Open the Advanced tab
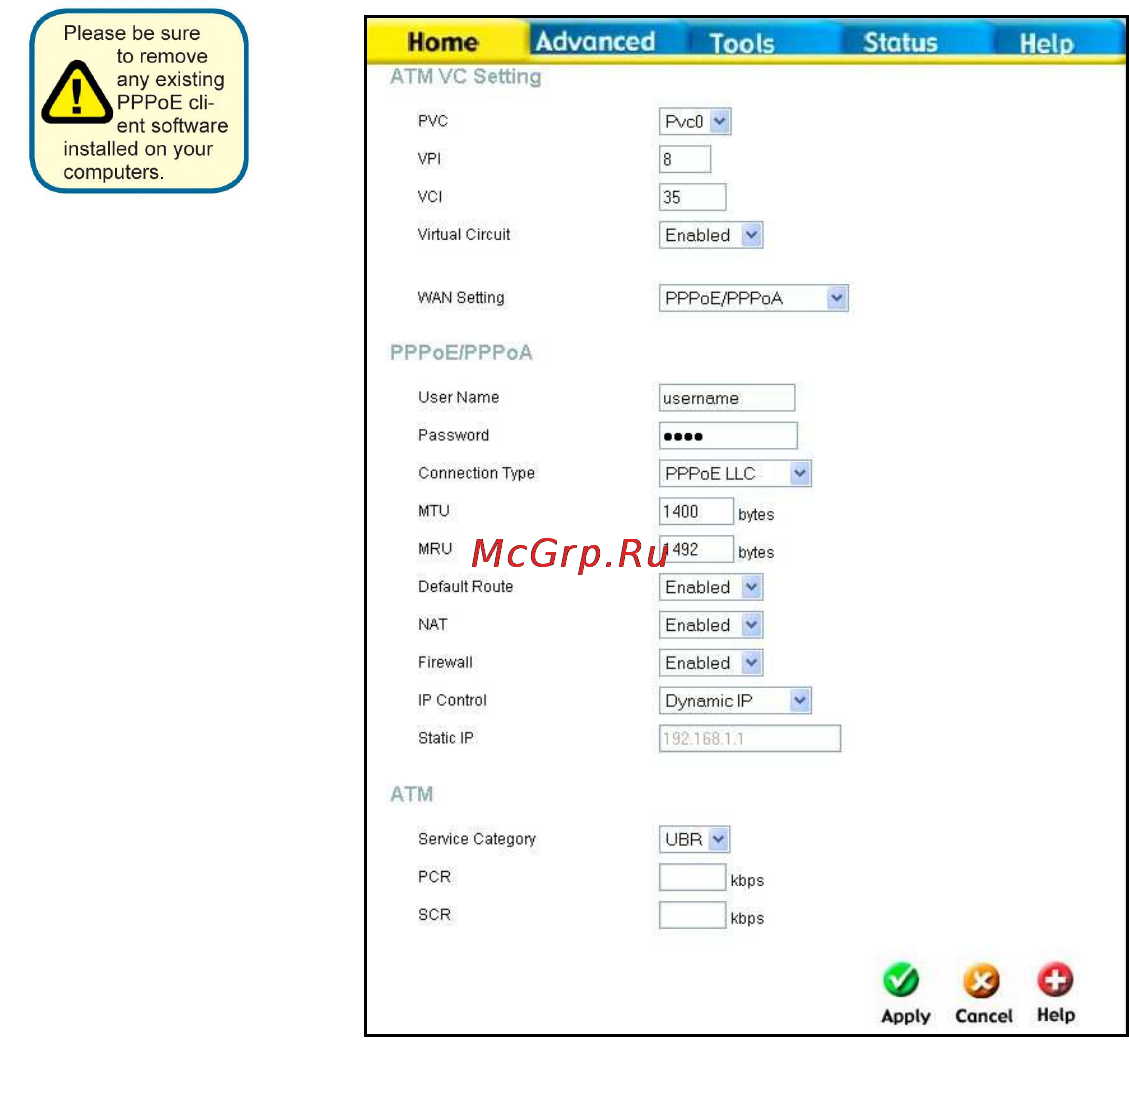This screenshot has height=1104, width=1129. pyautogui.click(x=595, y=42)
